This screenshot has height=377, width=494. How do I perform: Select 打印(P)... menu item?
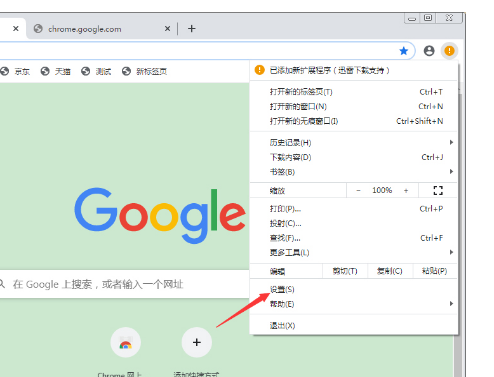(354, 209)
